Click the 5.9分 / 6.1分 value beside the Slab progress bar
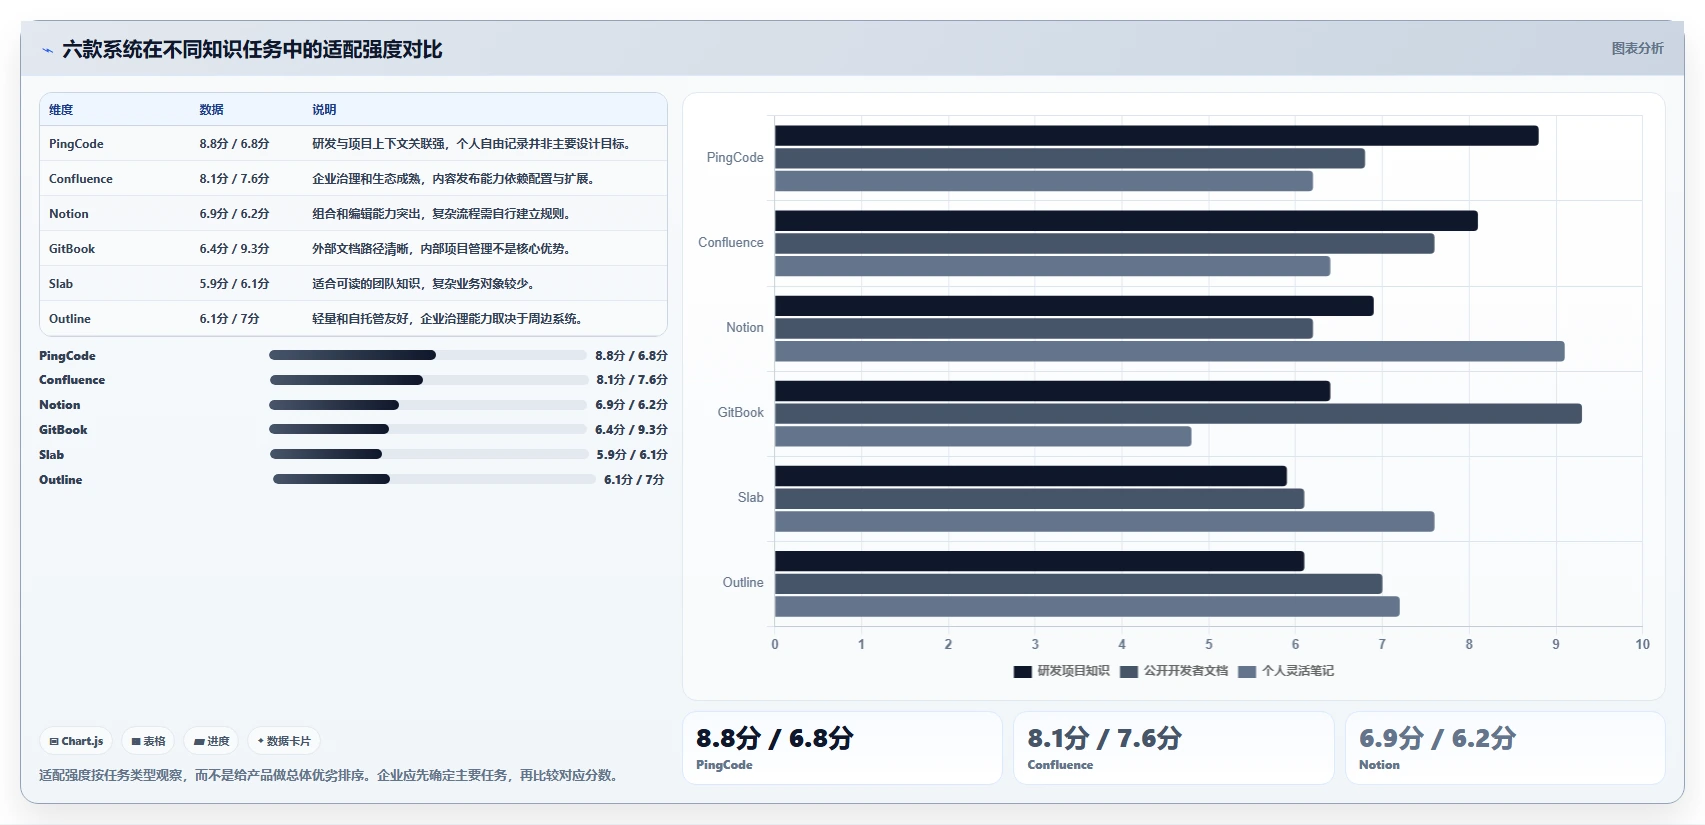 tap(632, 455)
